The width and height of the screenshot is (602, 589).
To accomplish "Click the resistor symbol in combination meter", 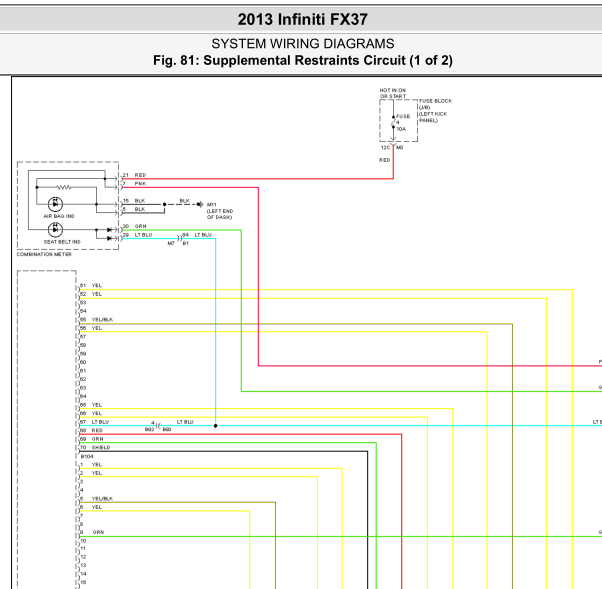I will coord(63,187).
